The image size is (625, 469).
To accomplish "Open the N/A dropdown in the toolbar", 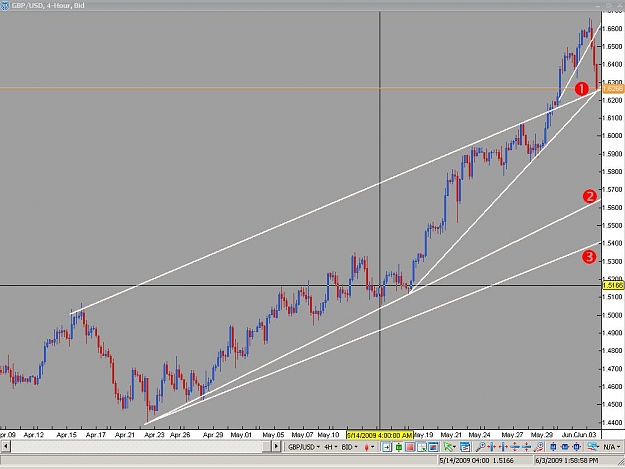I will (612, 447).
